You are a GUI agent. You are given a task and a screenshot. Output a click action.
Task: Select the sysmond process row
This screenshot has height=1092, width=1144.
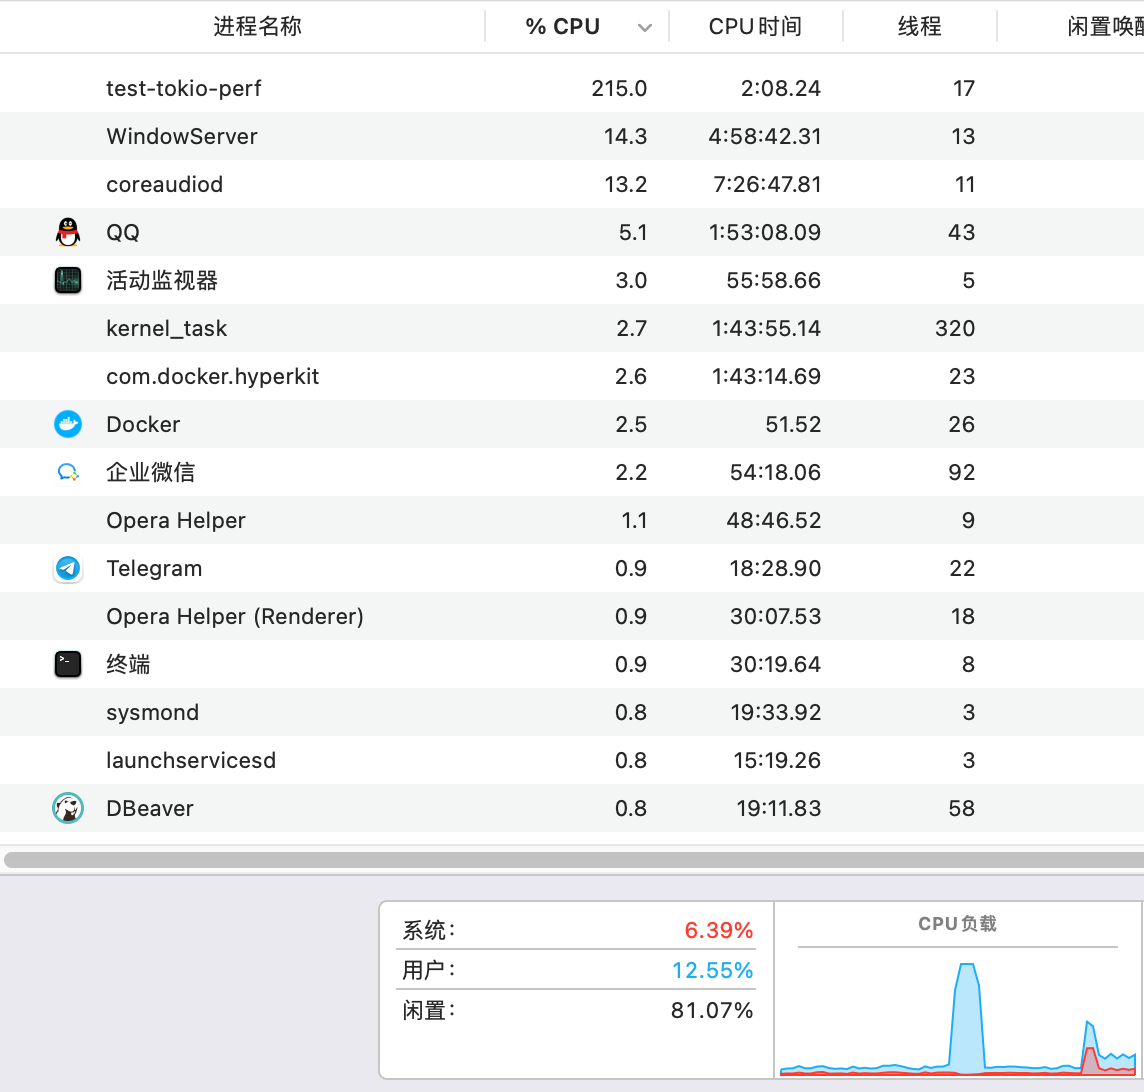[x=572, y=712]
